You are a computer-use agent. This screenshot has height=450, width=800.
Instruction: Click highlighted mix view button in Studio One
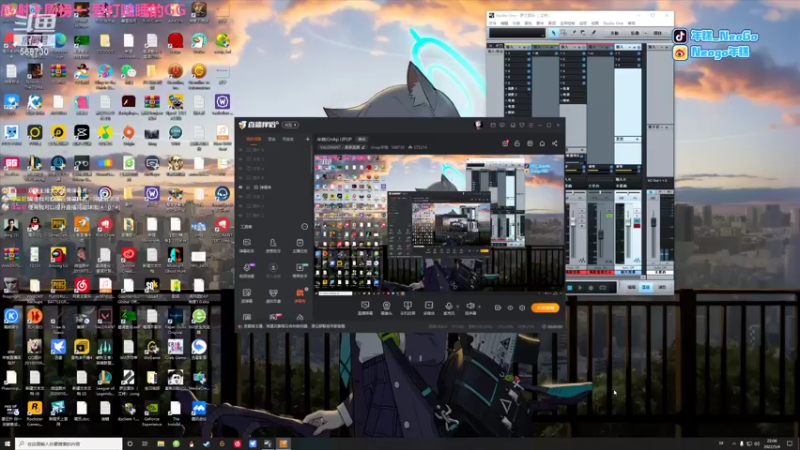click(x=646, y=288)
